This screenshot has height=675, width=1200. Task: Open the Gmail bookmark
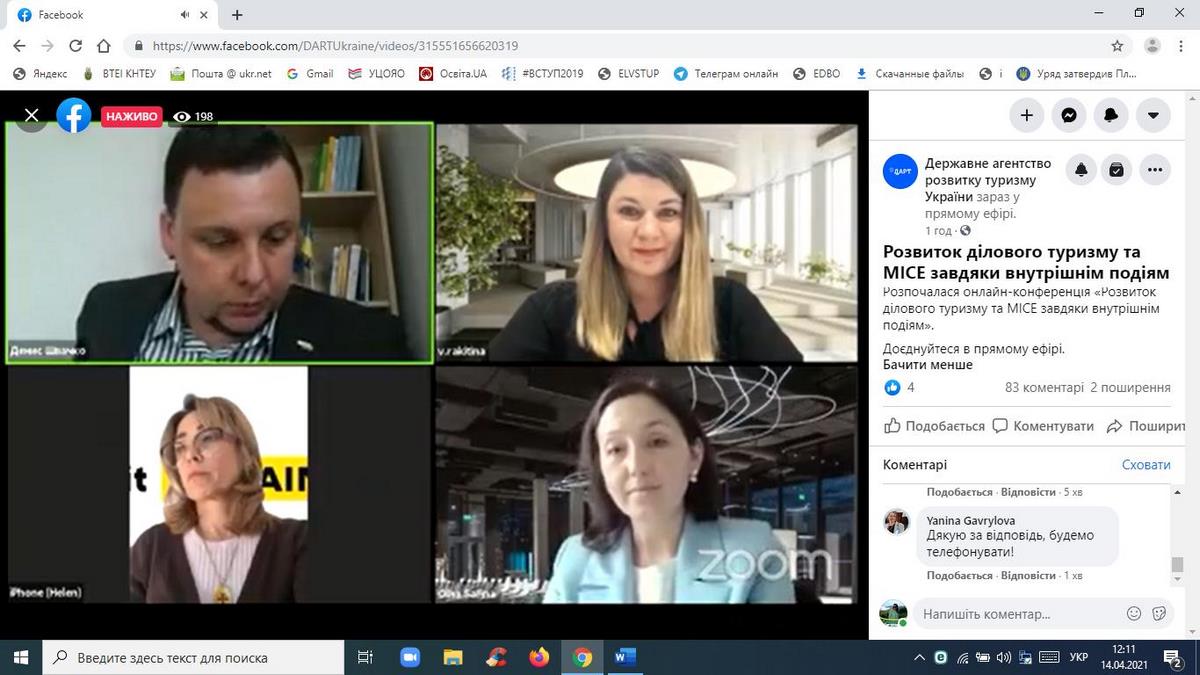click(310, 74)
